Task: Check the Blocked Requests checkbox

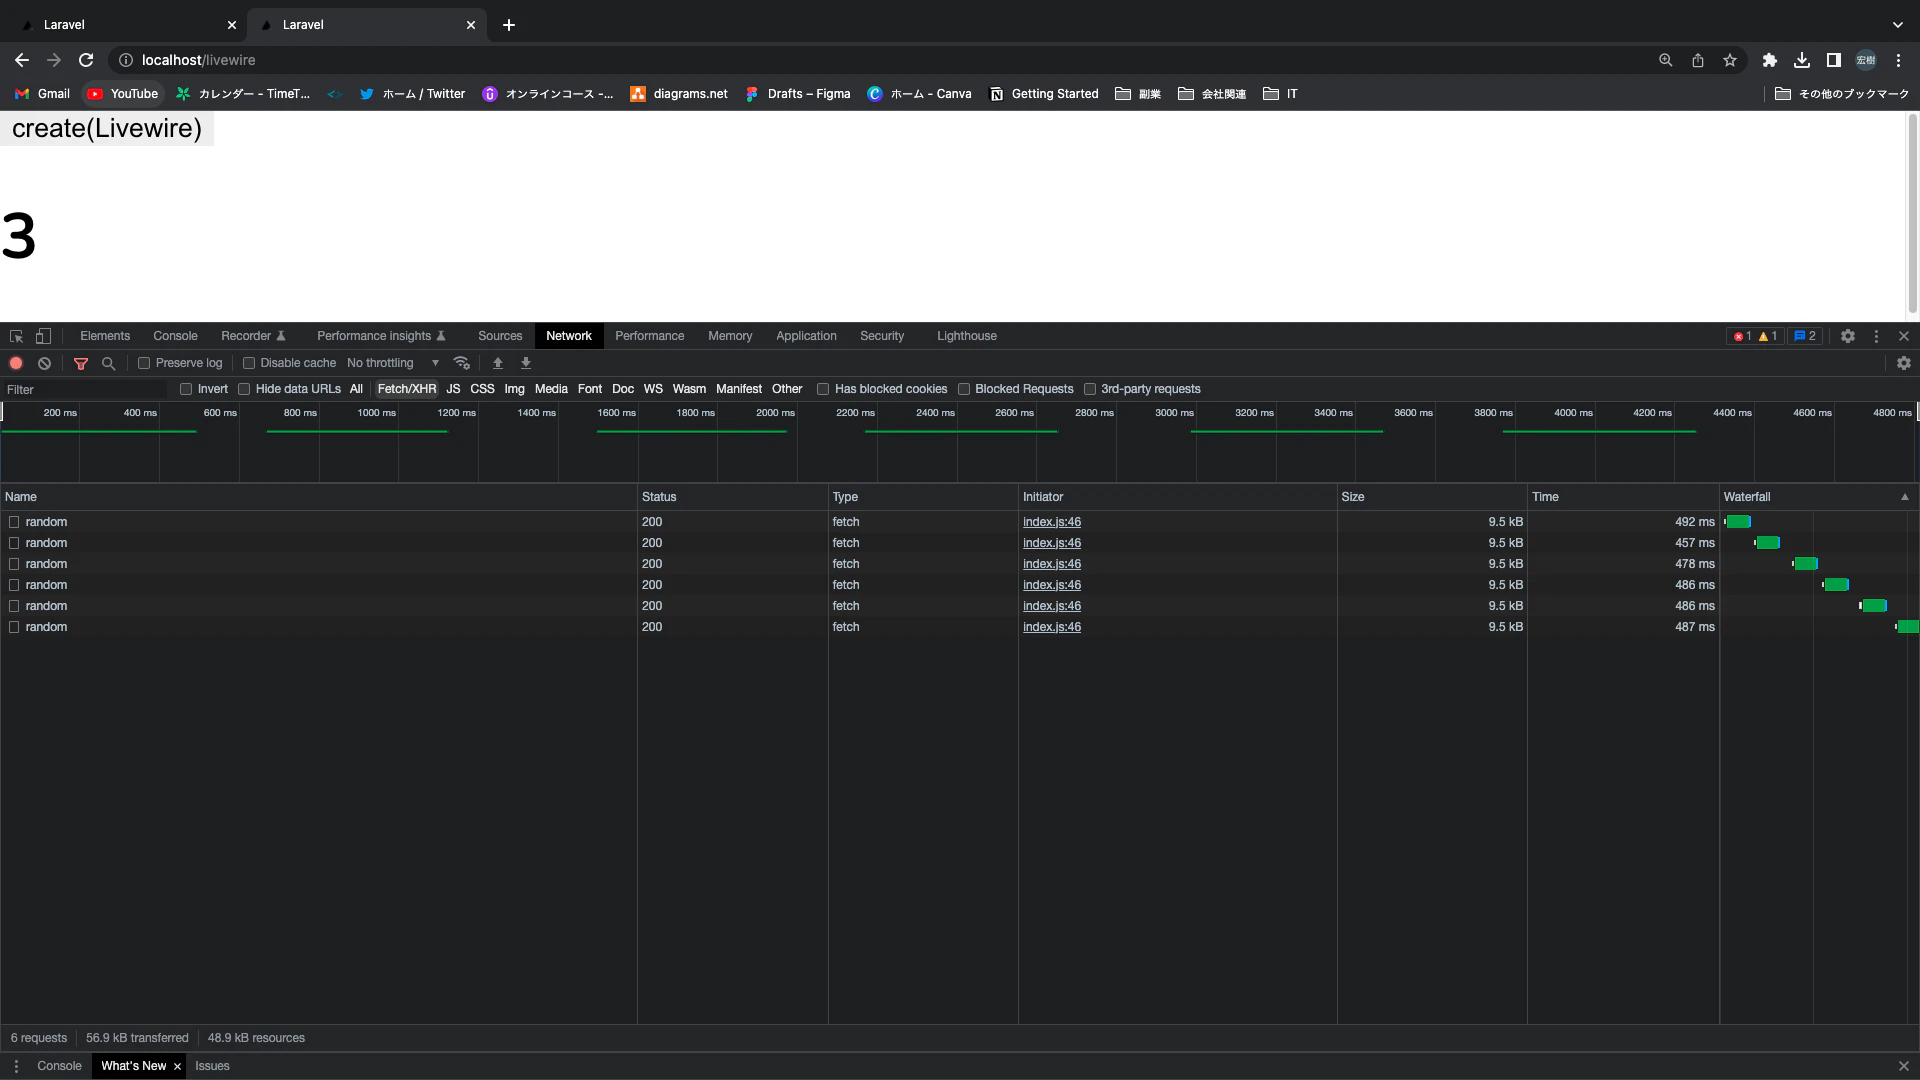Action: click(x=964, y=389)
